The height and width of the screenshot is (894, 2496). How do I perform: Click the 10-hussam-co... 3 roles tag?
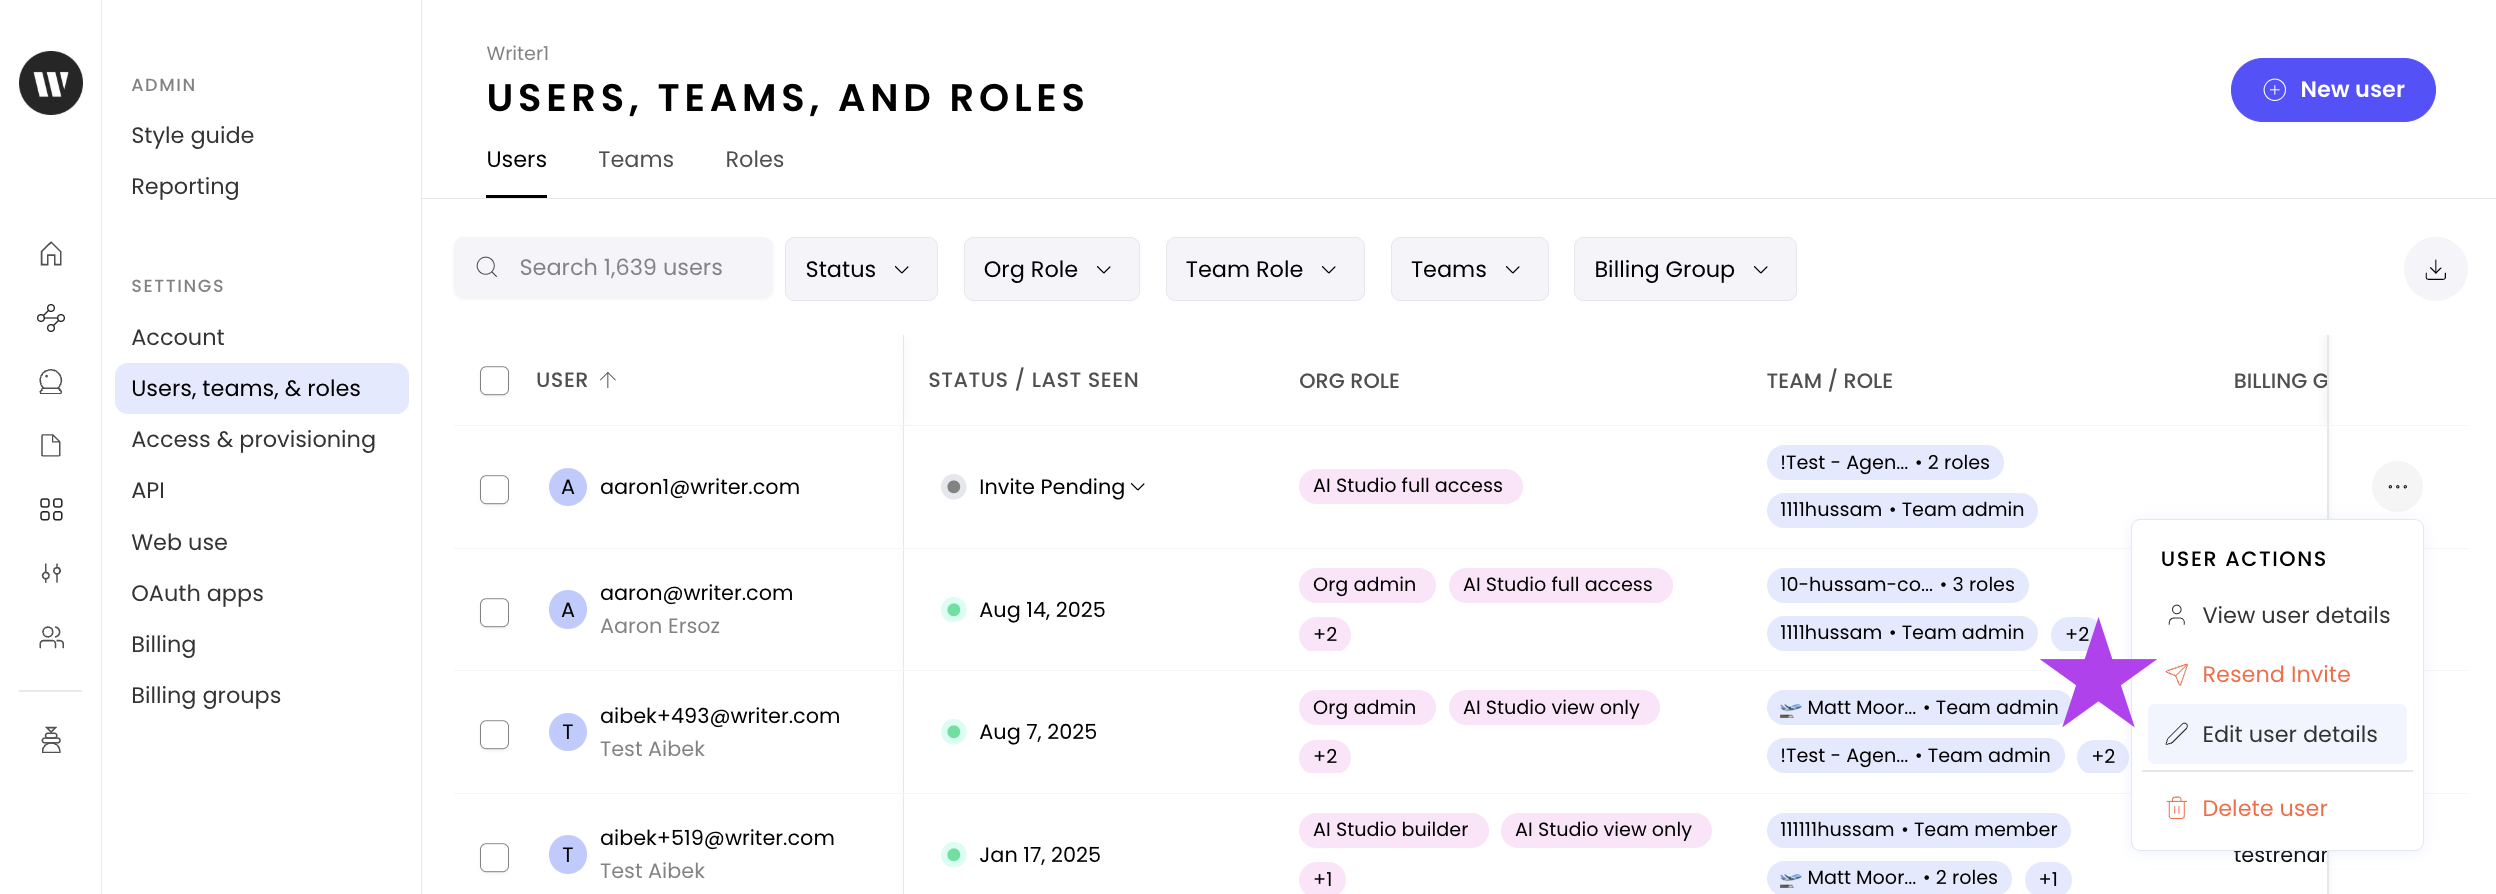pyautogui.click(x=1897, y=585)
